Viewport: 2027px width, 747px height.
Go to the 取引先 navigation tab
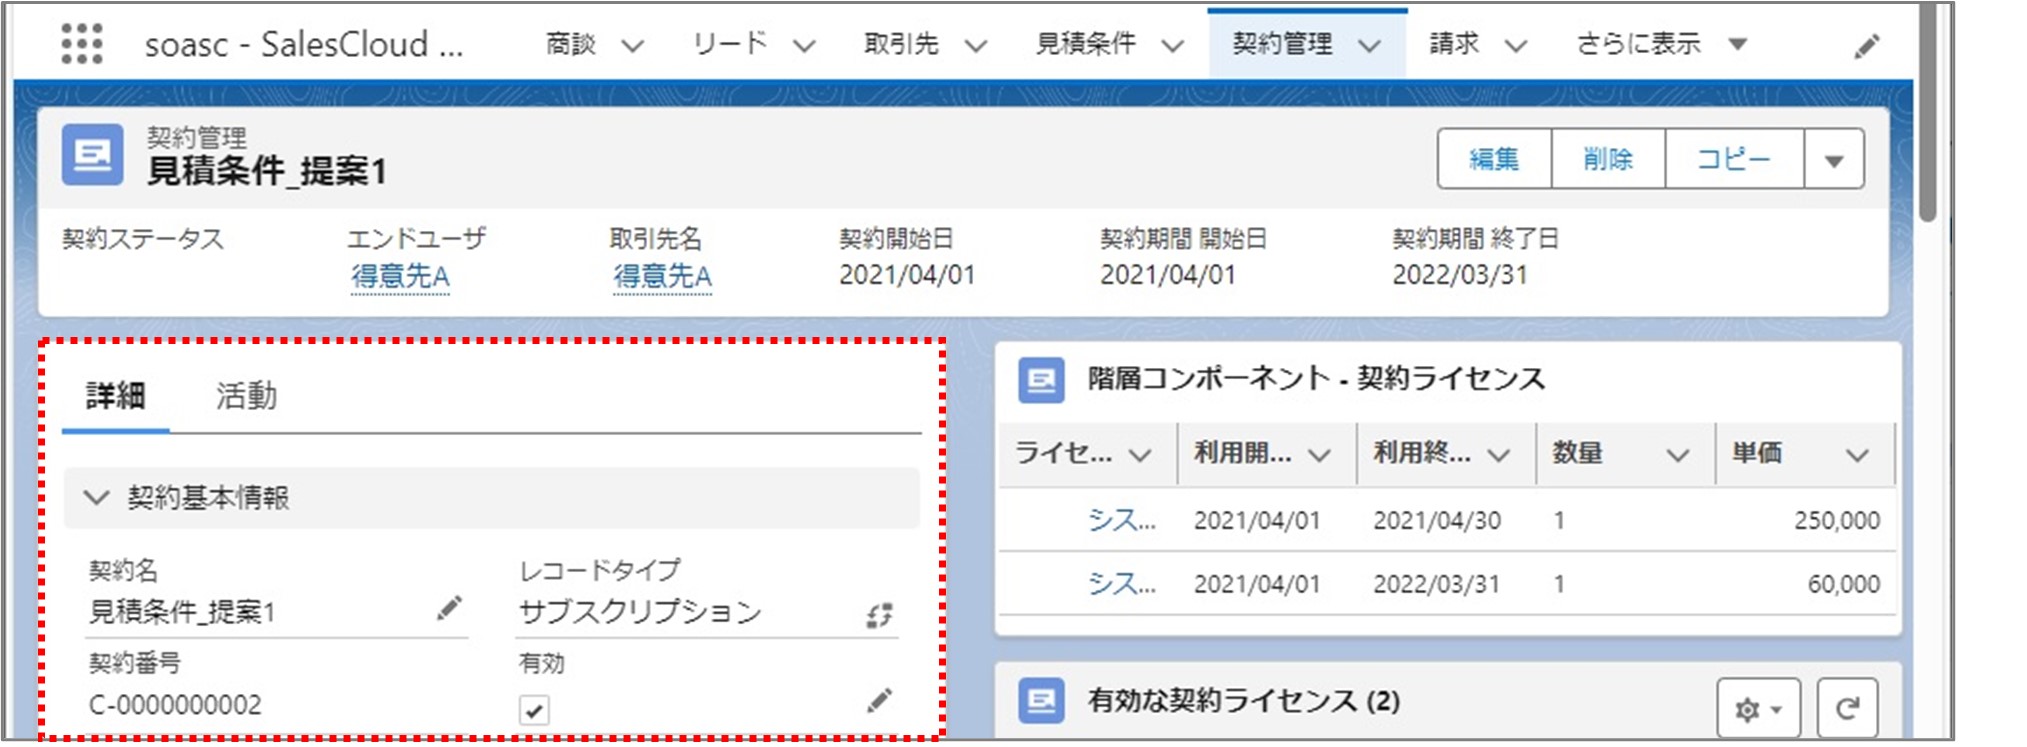tap(902, 44)
